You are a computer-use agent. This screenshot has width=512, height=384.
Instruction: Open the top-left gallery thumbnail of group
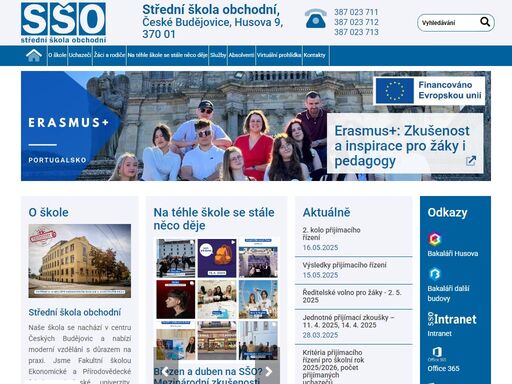coord(176,258)
